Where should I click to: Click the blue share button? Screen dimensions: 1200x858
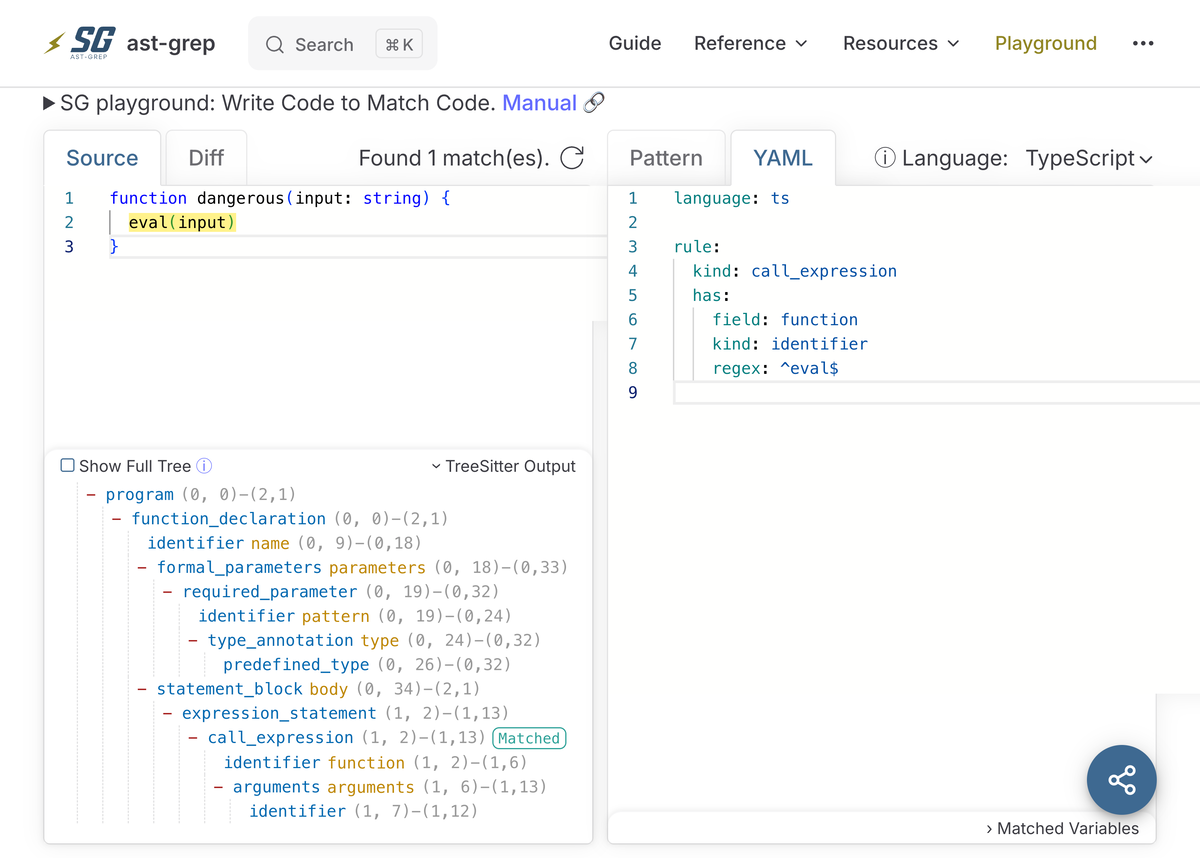click(x=1122, y=780)
